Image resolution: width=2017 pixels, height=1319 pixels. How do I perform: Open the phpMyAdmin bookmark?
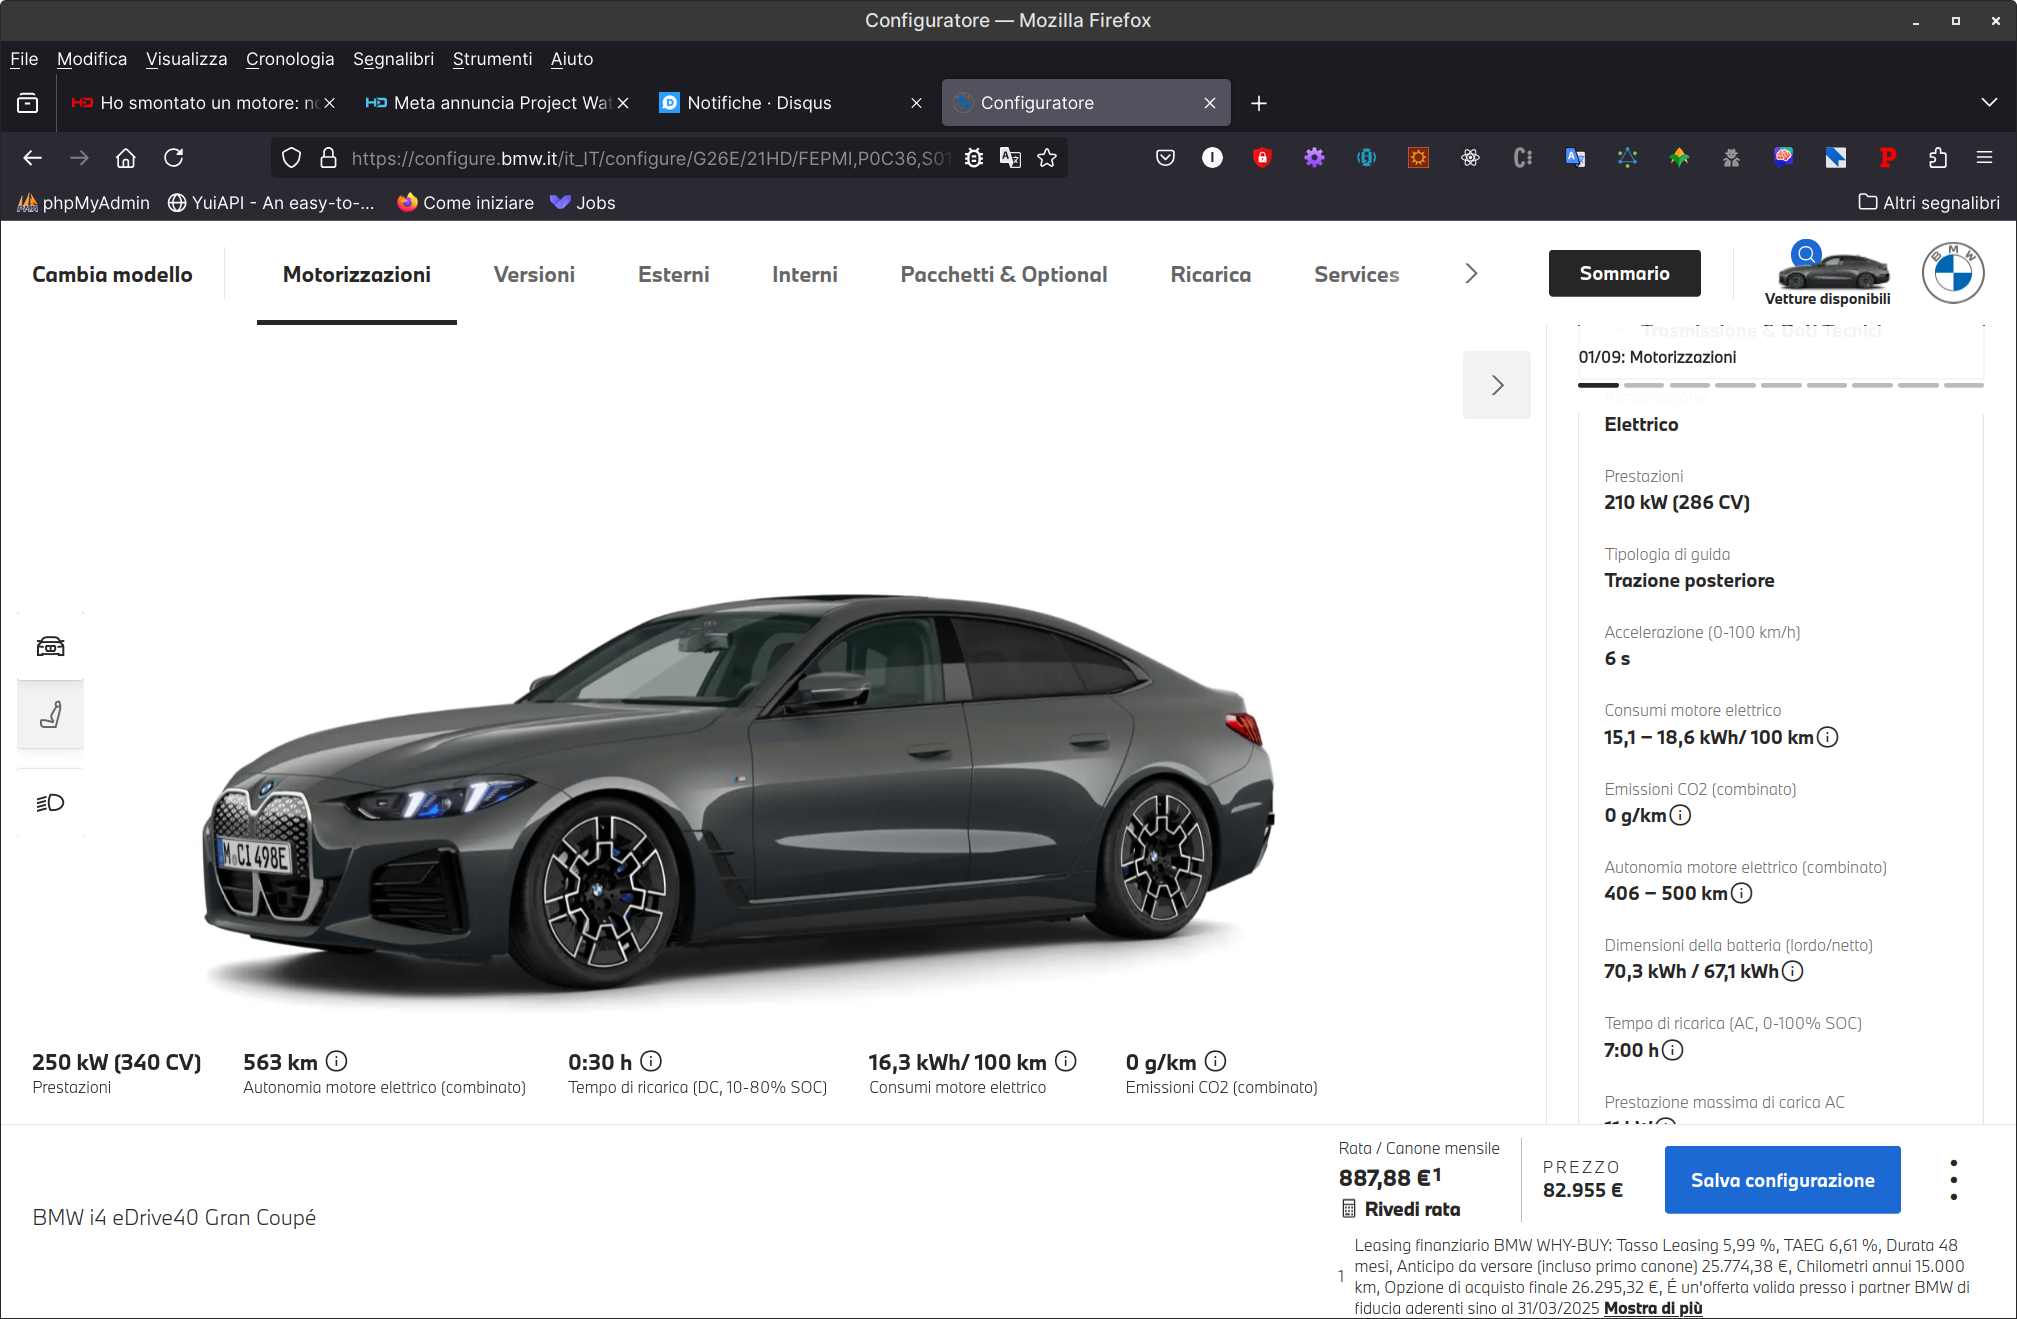point(84,203)
